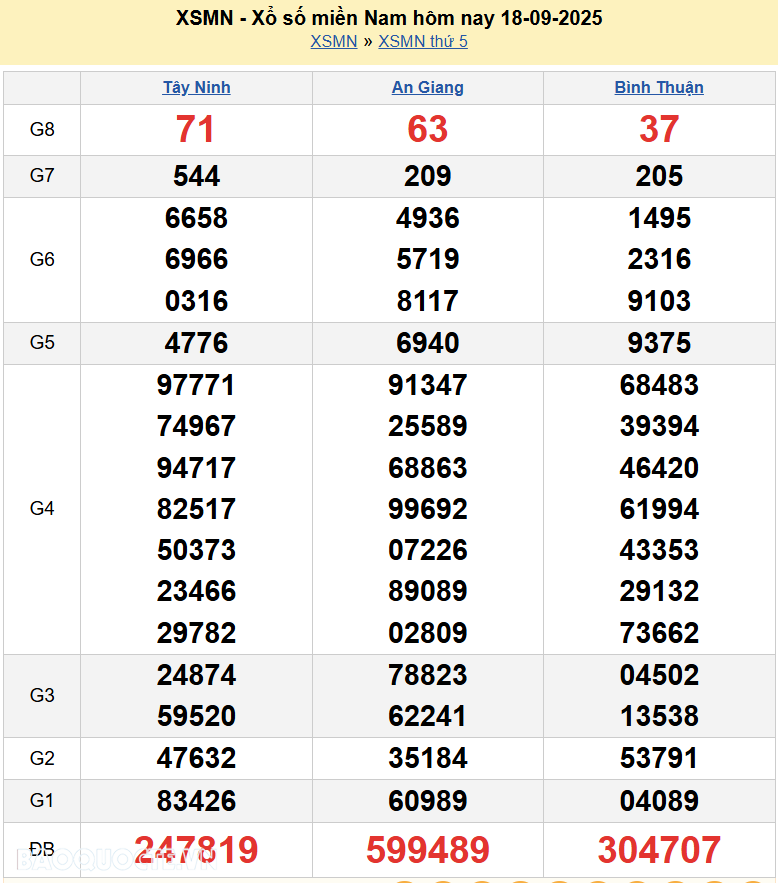The image size is (778, 883).
Task: Click Bình Thuận G8 number 37
Action: [659, 129]
